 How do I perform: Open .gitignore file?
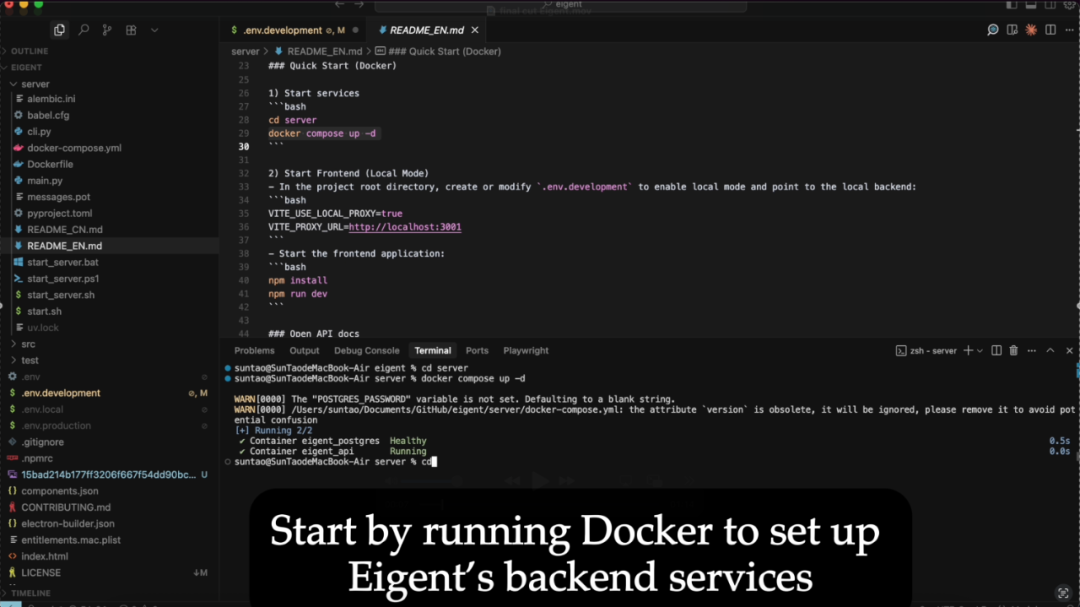coord(42,442)
